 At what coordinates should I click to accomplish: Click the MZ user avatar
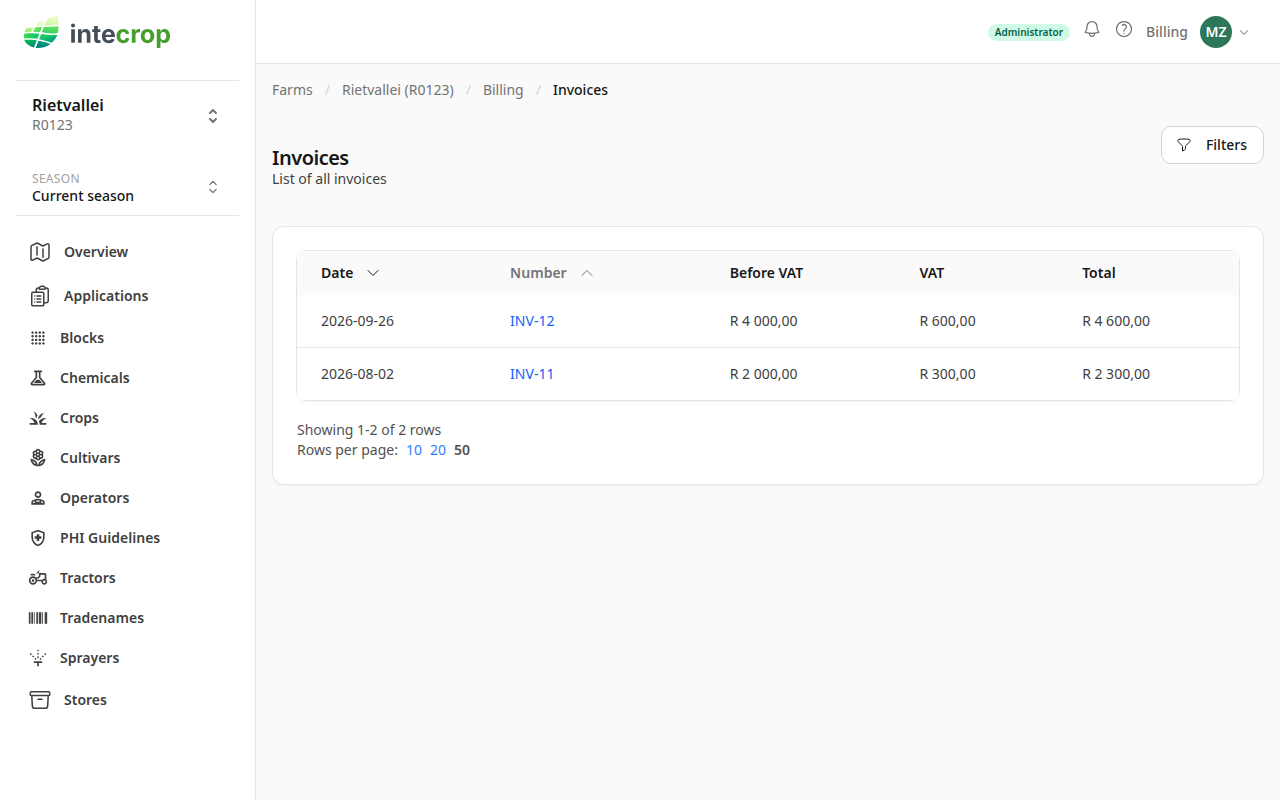pyautogui.click(x=1216, y=32)
